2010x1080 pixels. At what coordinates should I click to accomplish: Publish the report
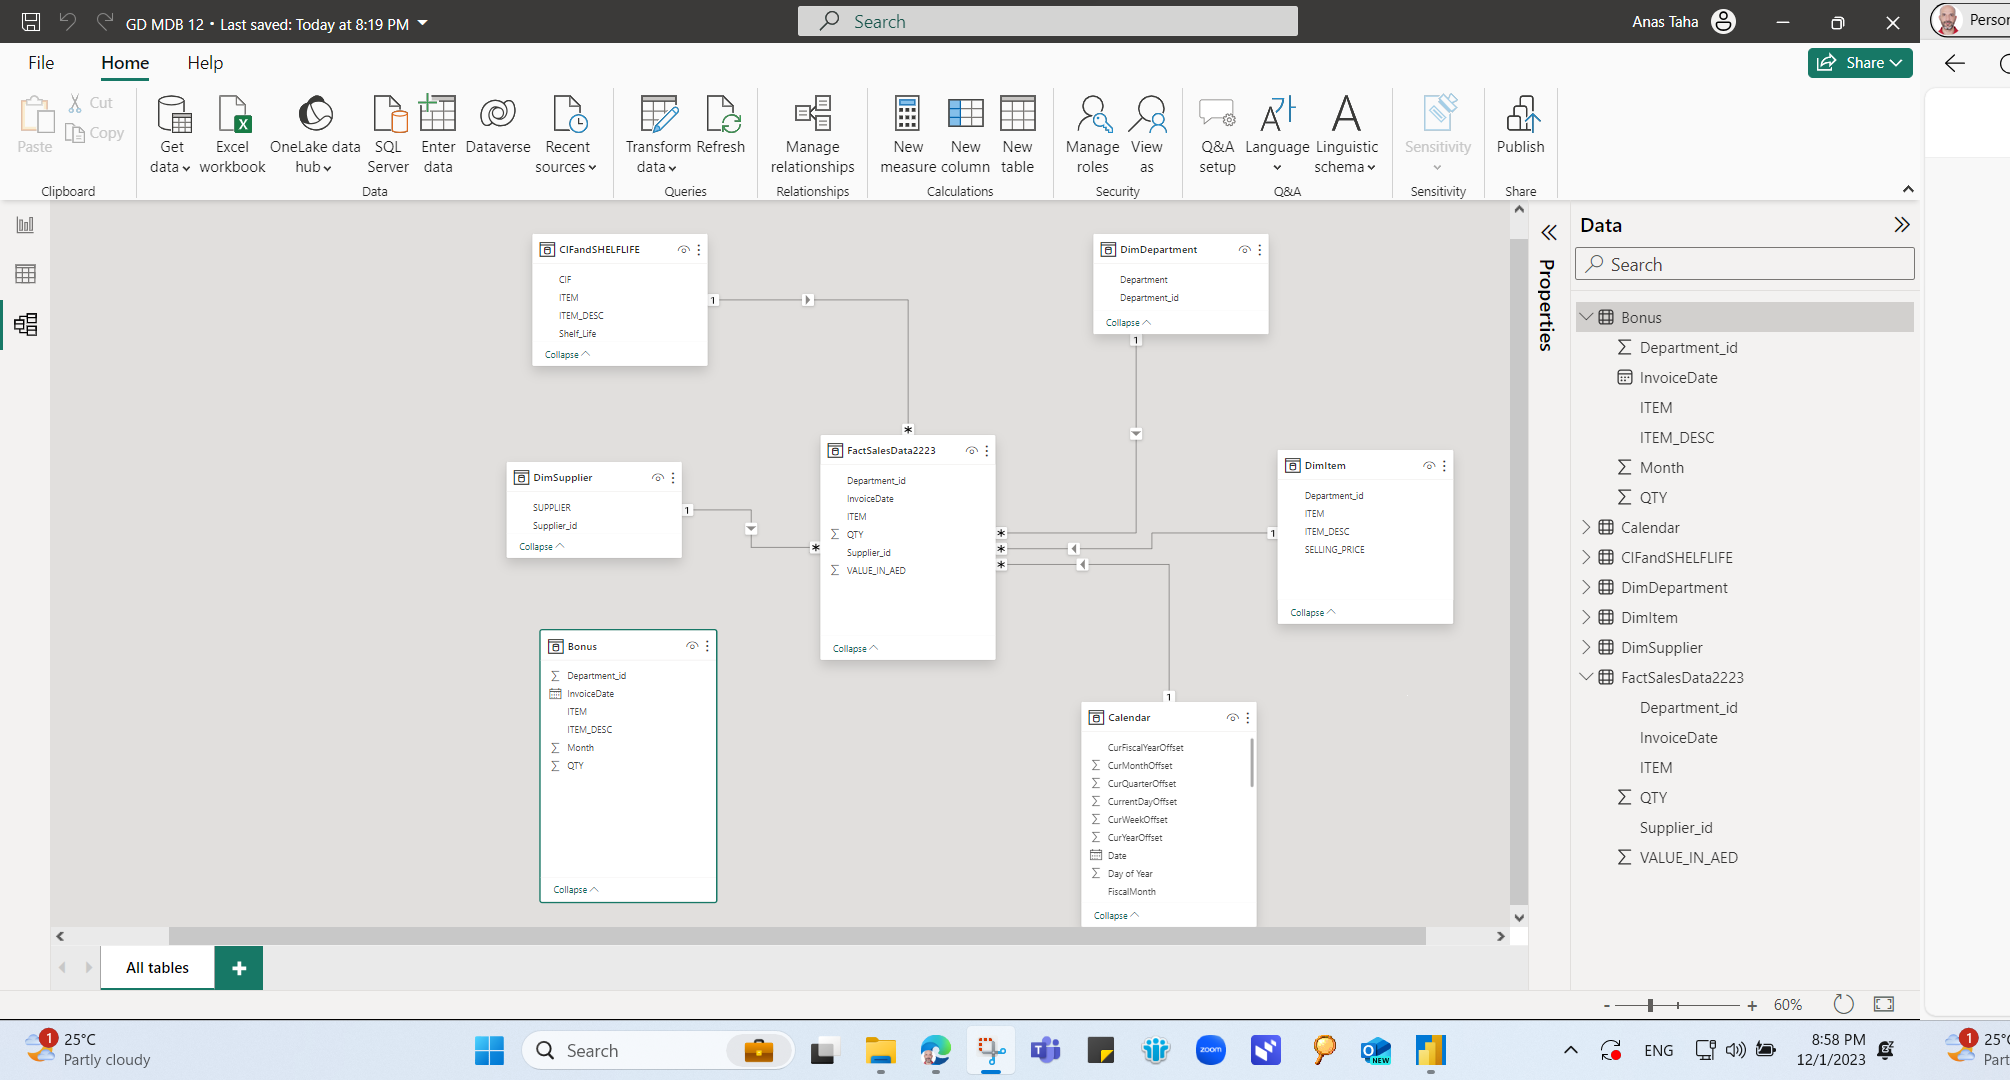[1520, 125]
